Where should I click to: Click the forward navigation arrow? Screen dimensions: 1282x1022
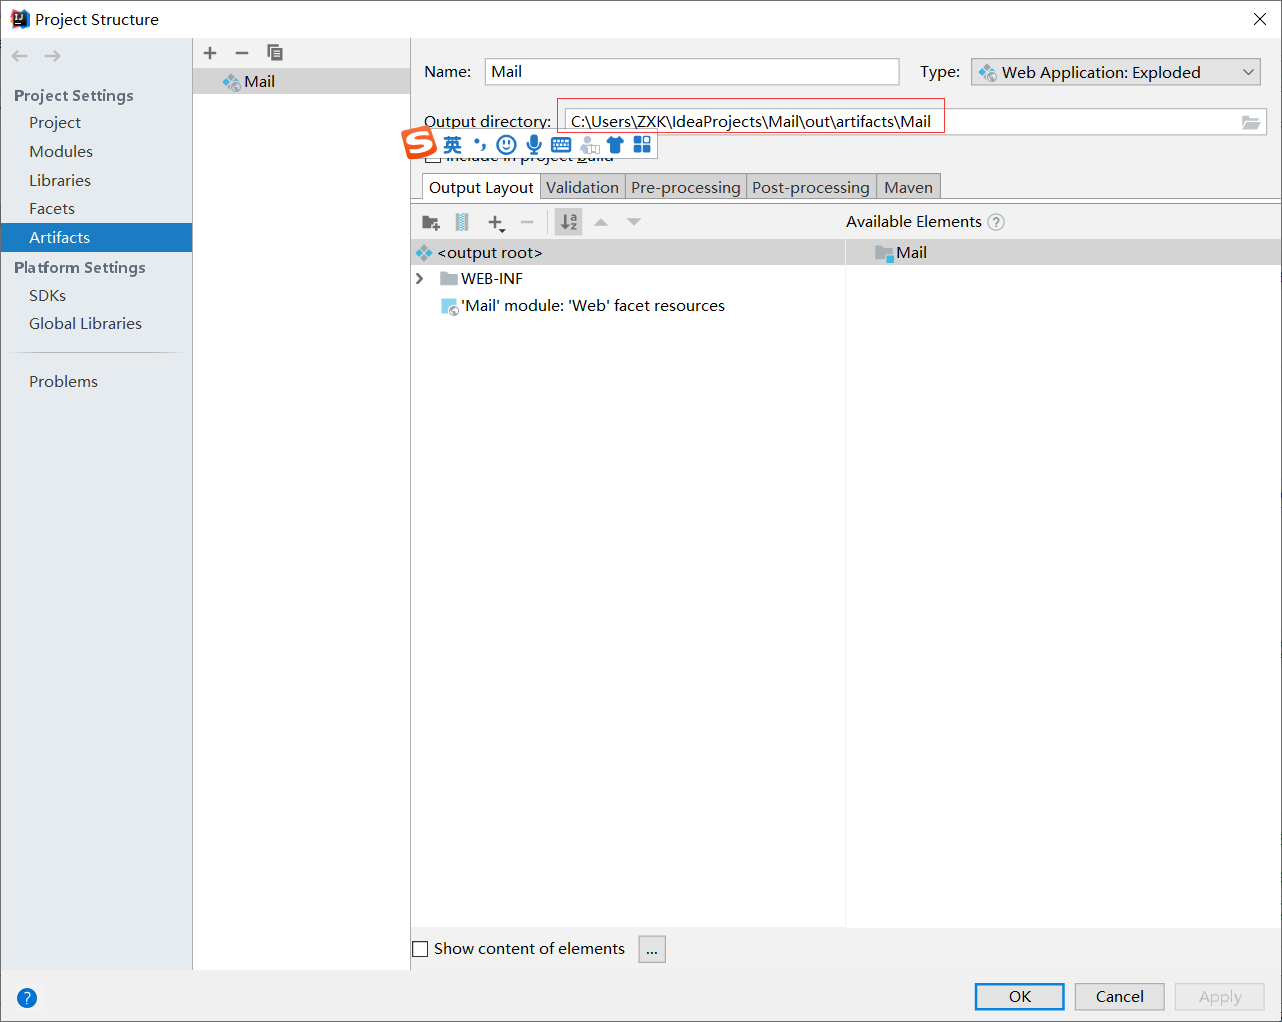pos(52,56)
